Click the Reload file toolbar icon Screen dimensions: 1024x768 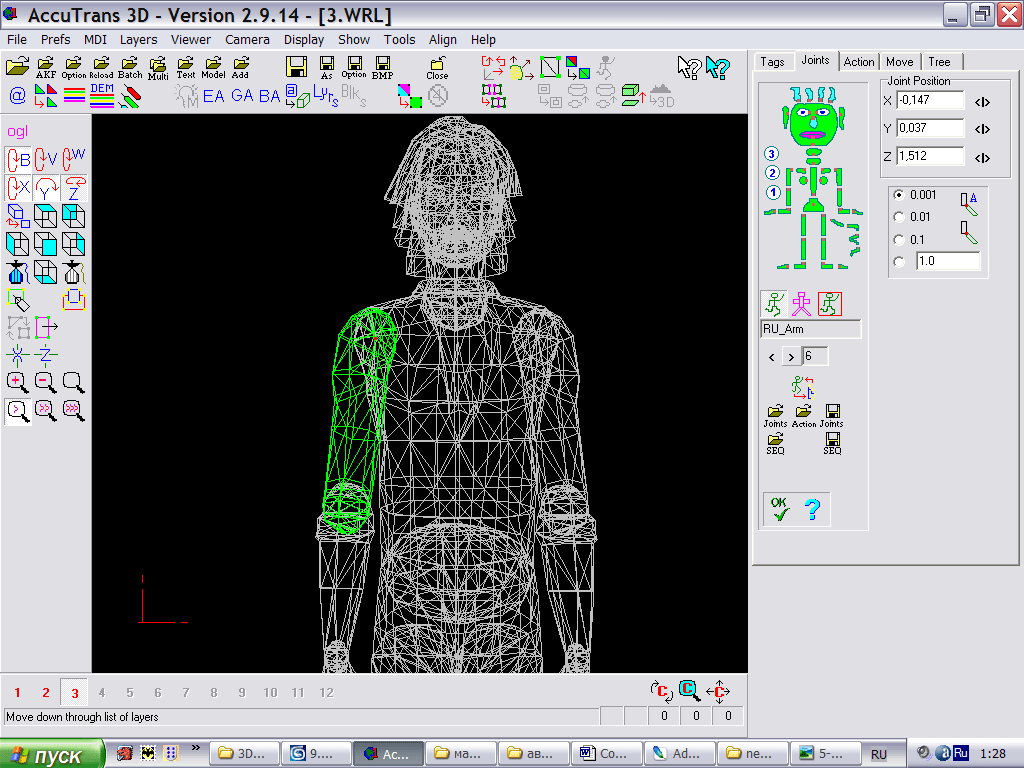[101, 67]
